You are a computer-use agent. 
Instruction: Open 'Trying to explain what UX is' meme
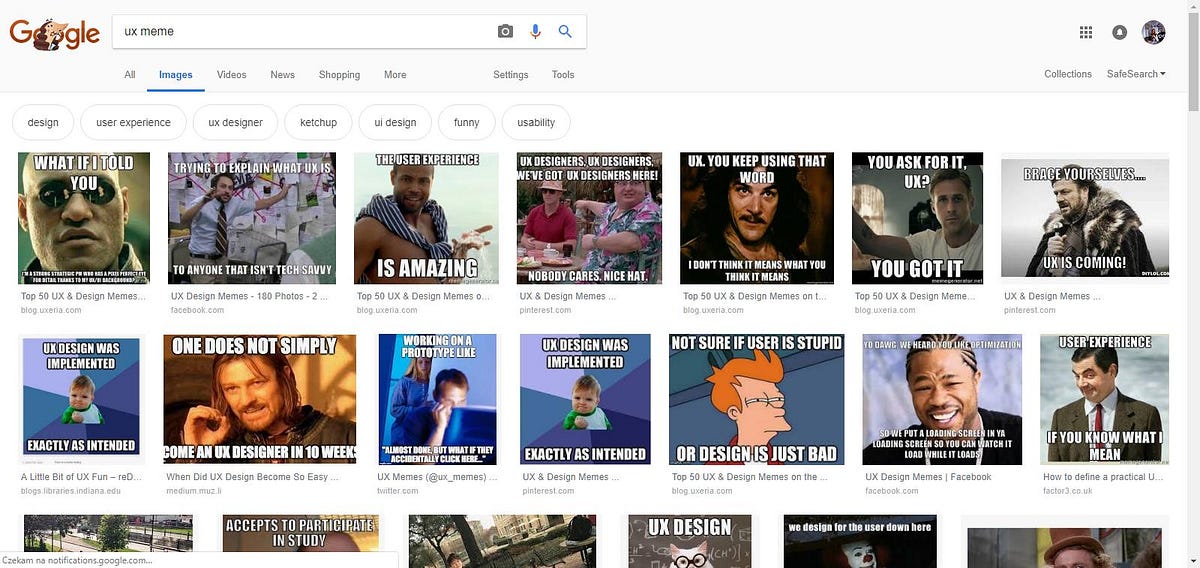252,218
